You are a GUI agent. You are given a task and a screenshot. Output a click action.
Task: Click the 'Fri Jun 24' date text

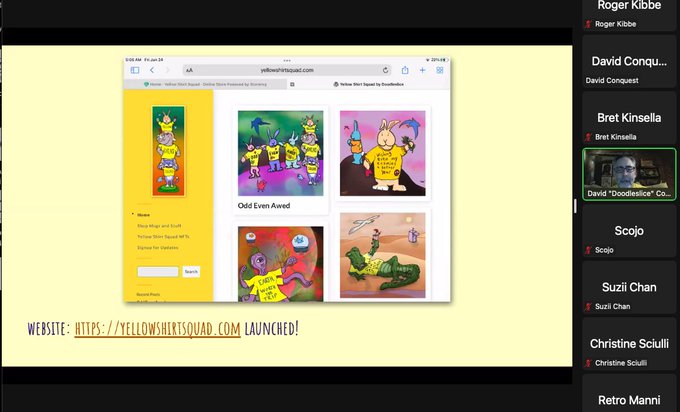click(154, 60)
